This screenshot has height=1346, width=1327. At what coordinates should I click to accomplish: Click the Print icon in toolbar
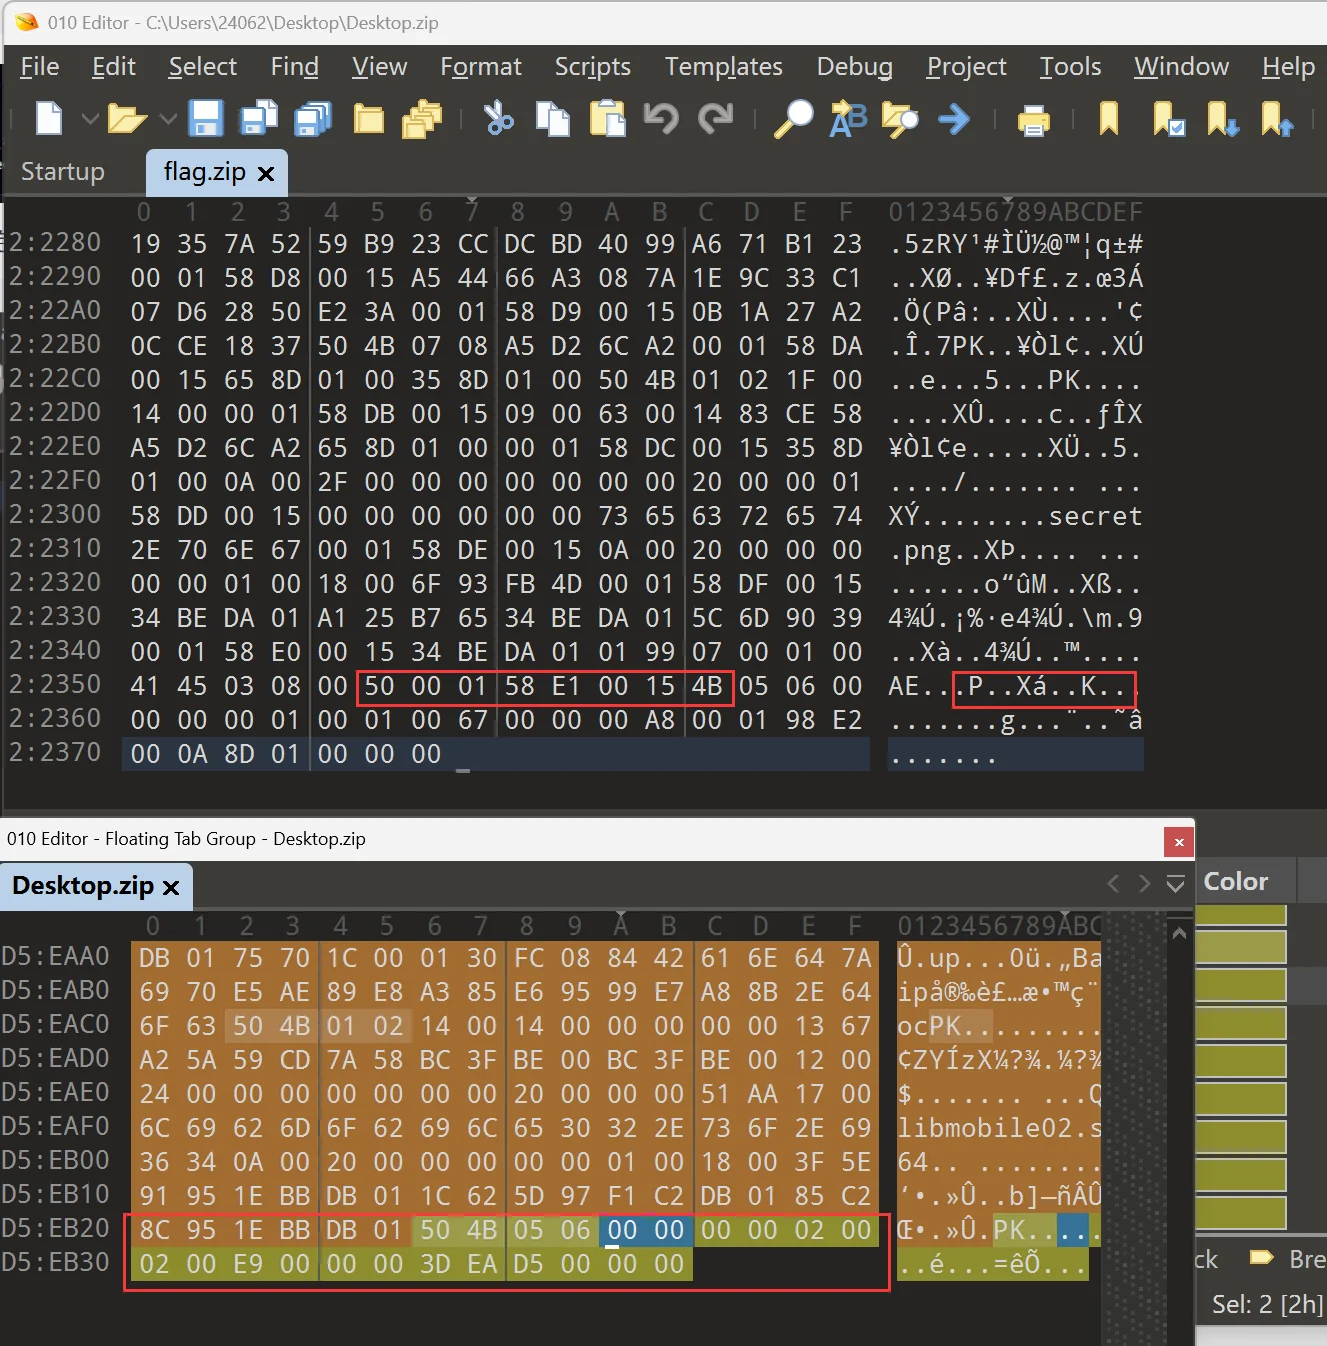click(1033, 121)
